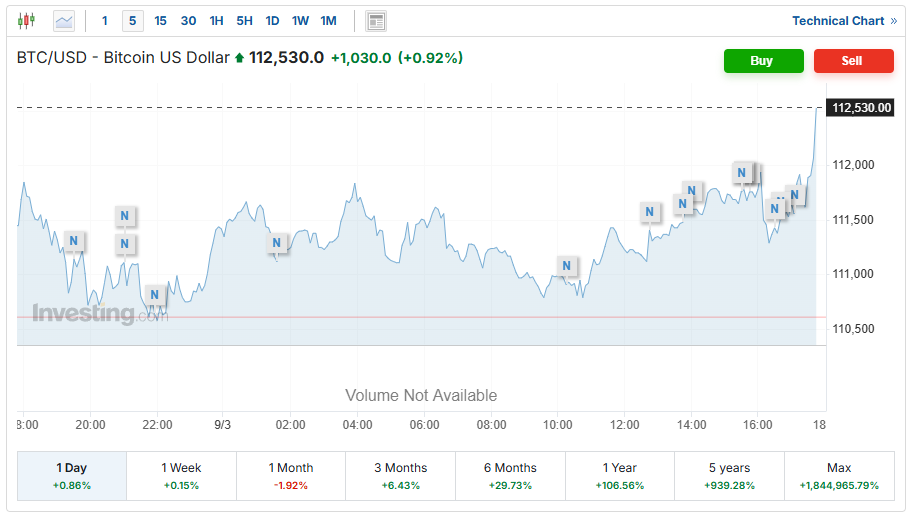The height and width of the screenshot is (522, 912).
Task: Select the 5 years range tab
Action: click(729, 475)
